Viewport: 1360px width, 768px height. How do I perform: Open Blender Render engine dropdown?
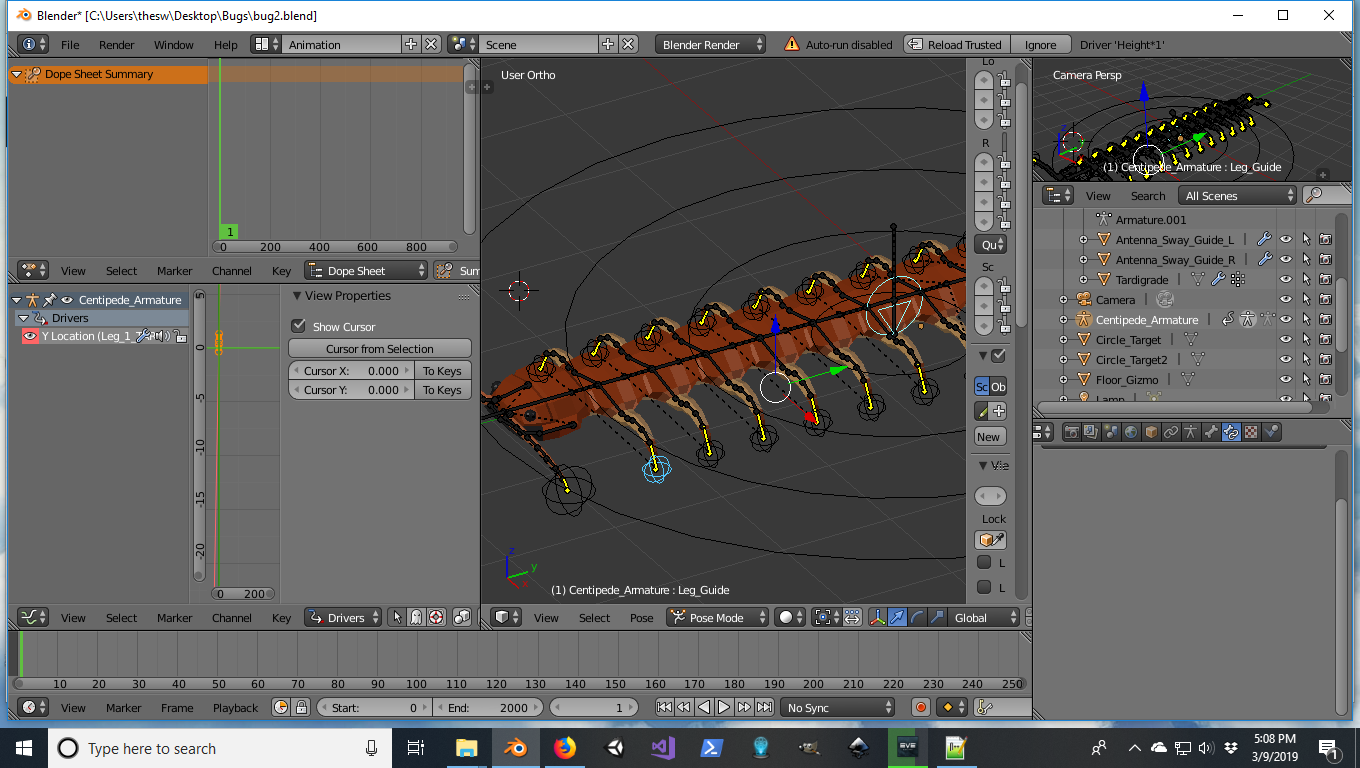point(711,44)
